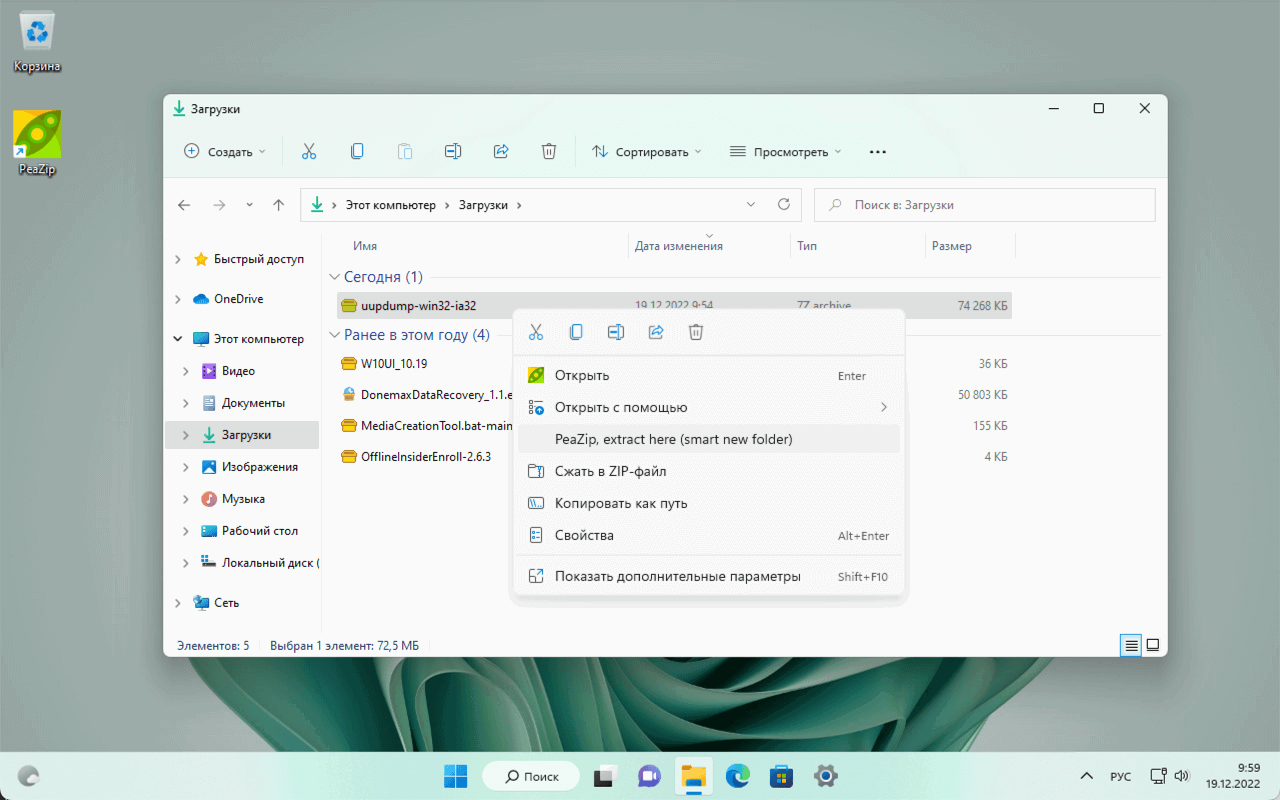Go up one folder level
1280x800 pixels.
[x=279, y=205]
